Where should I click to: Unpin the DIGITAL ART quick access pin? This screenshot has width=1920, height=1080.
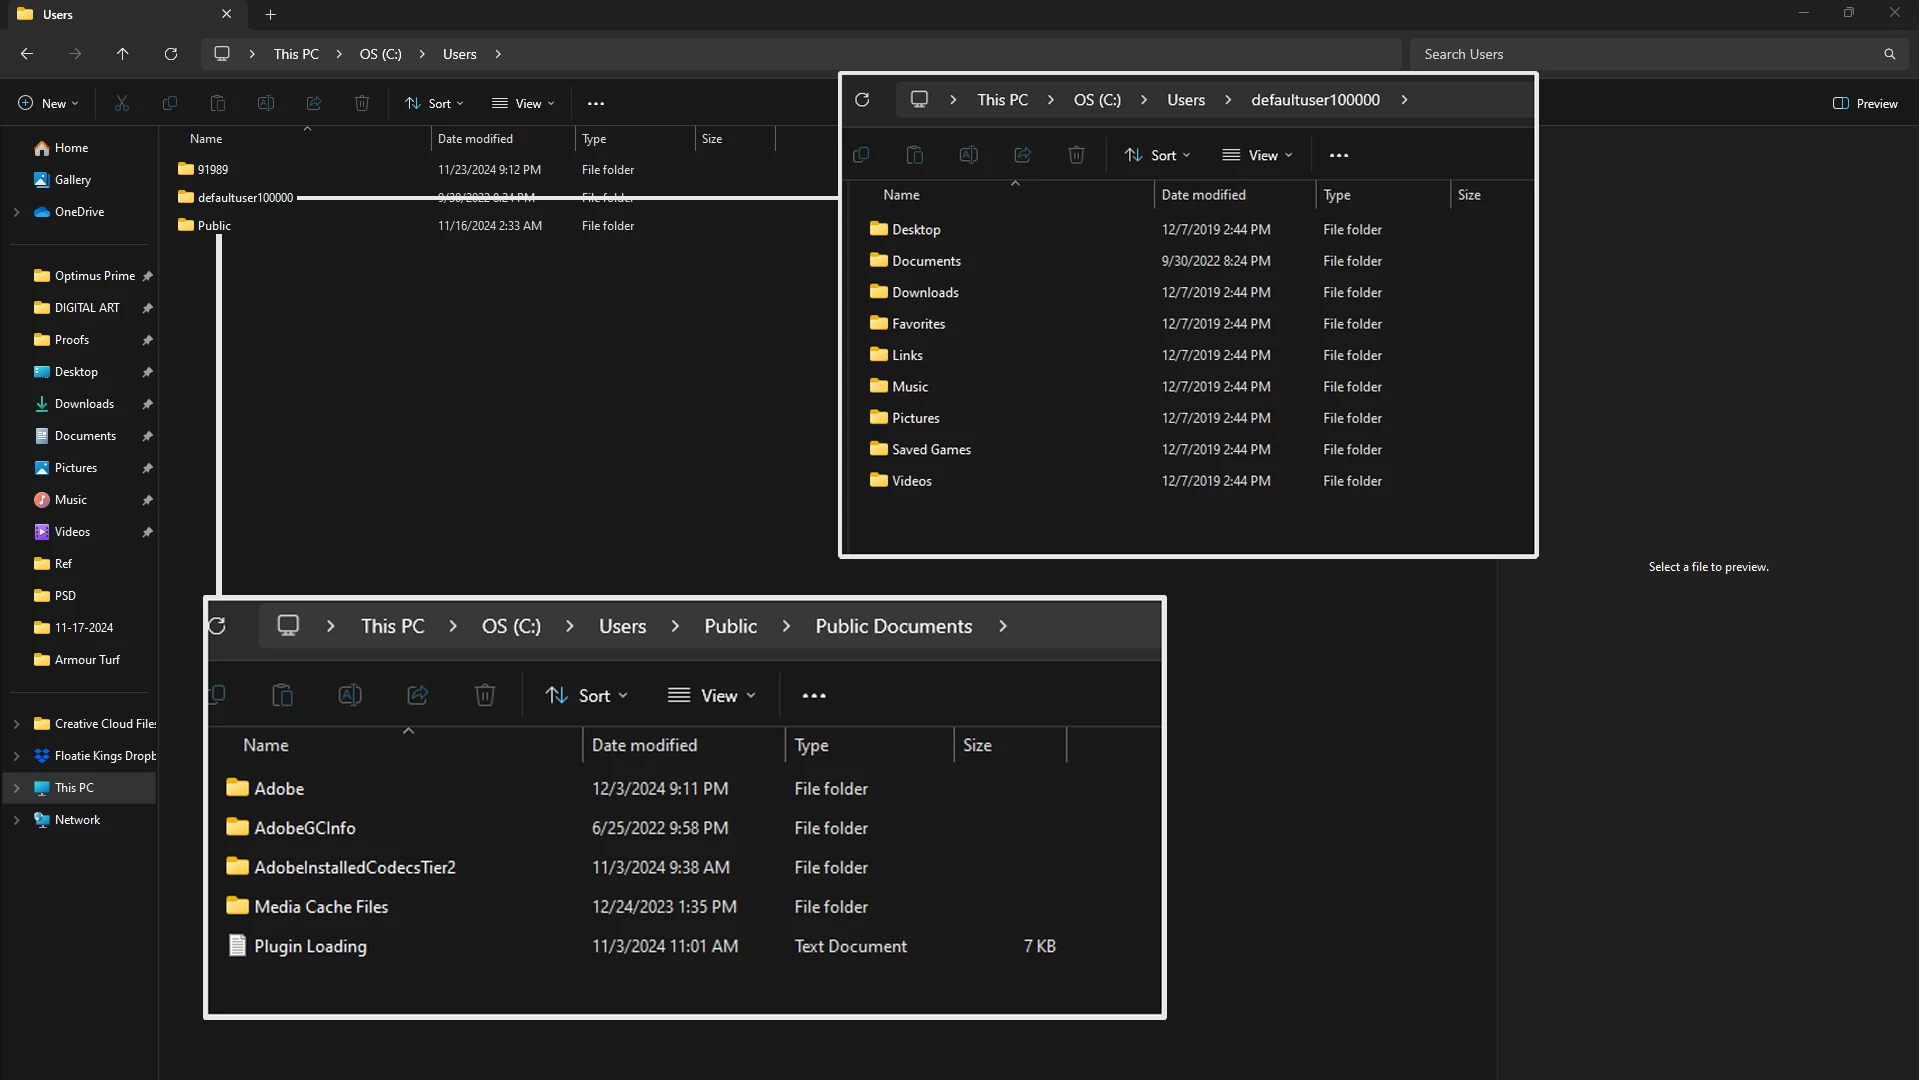pyautogui.click(x=147, y=308)
